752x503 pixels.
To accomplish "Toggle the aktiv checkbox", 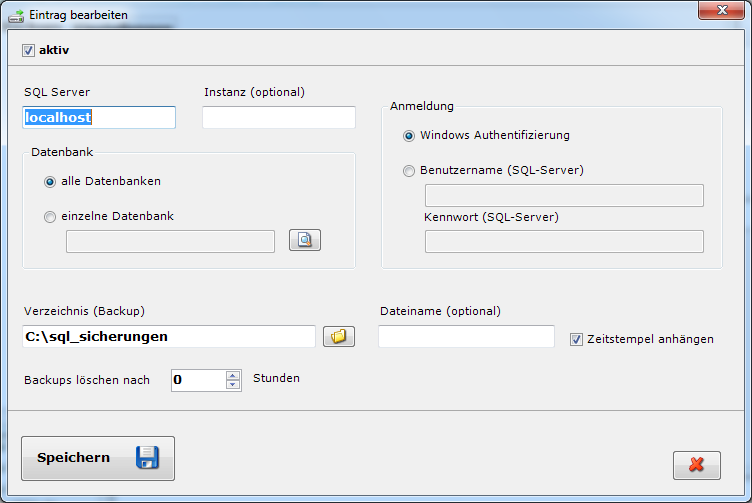I will pyautogui.click(x=28, y=50).
